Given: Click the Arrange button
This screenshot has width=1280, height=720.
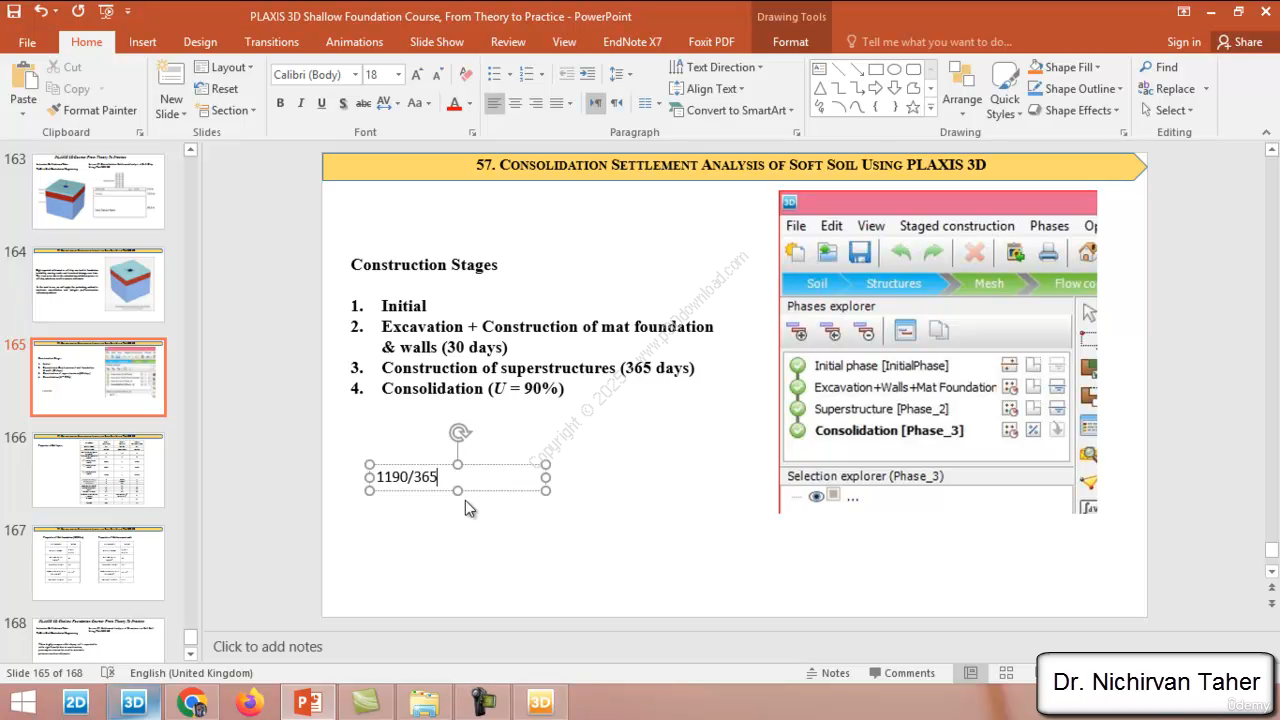Looking at the screenshot, I should tap(962, 89).
